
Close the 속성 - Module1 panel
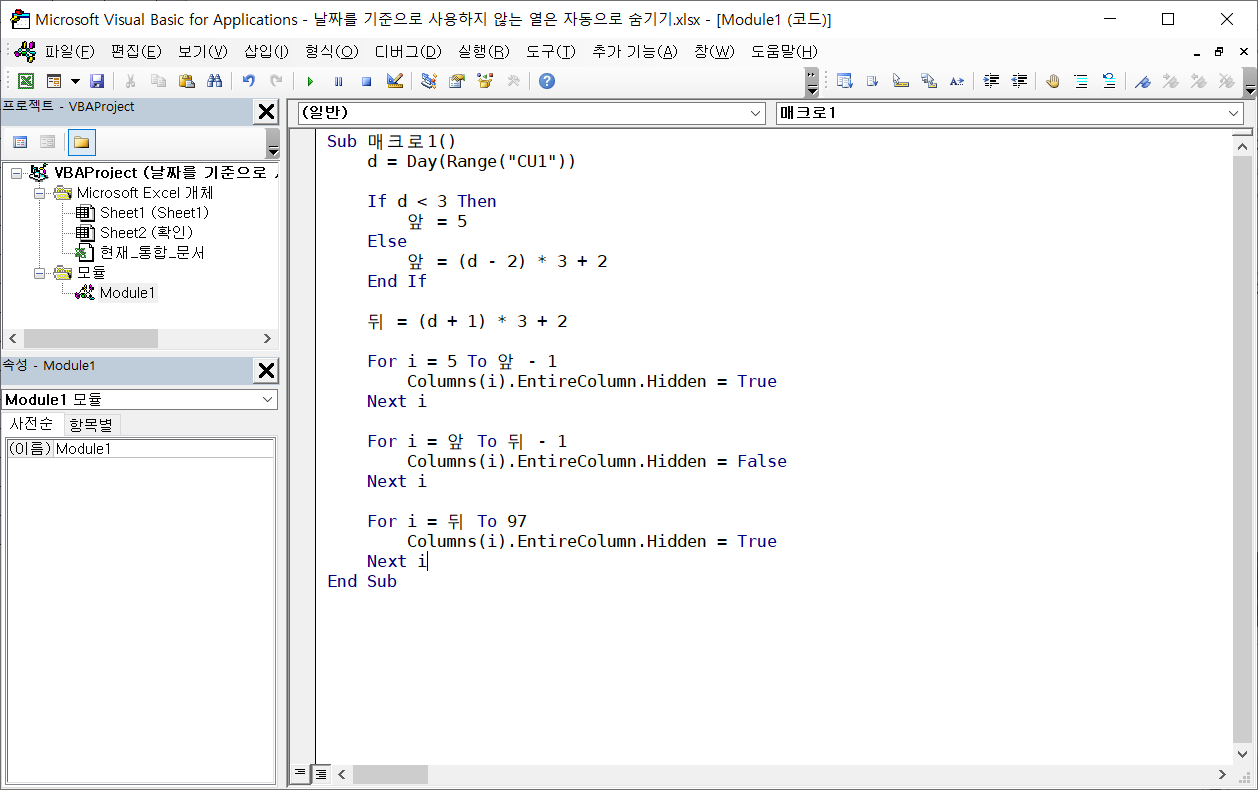tap(267, 371)
